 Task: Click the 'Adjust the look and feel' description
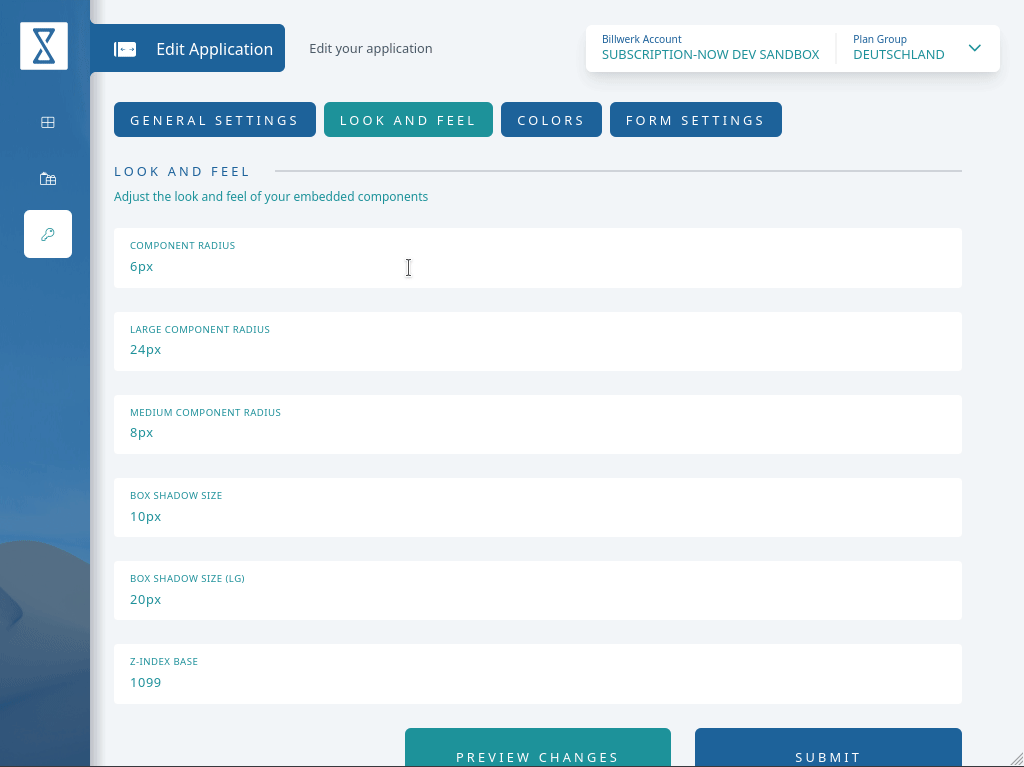click(271, 197)
